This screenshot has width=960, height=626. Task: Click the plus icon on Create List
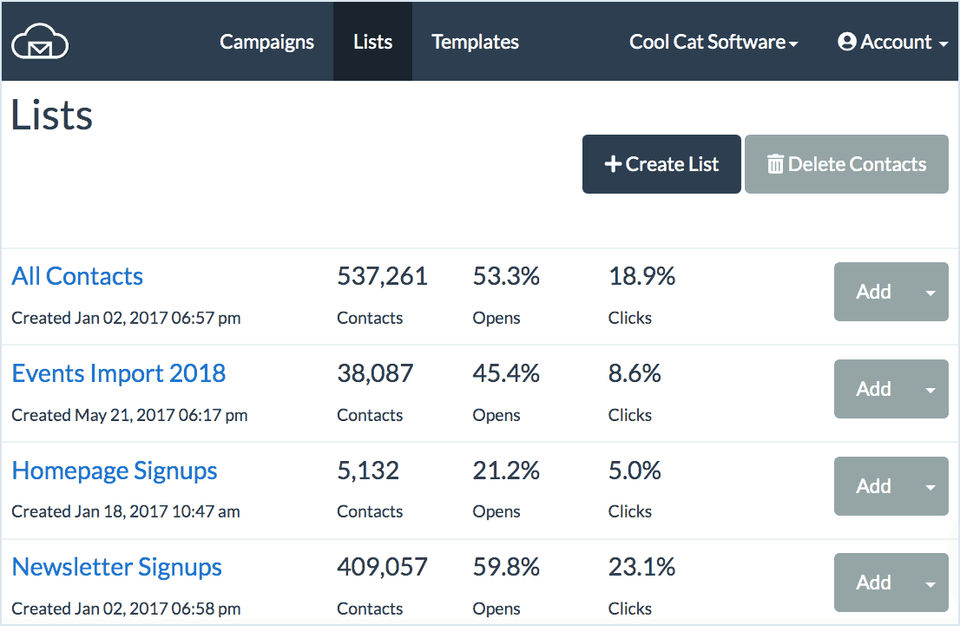(x=613, y=164)
